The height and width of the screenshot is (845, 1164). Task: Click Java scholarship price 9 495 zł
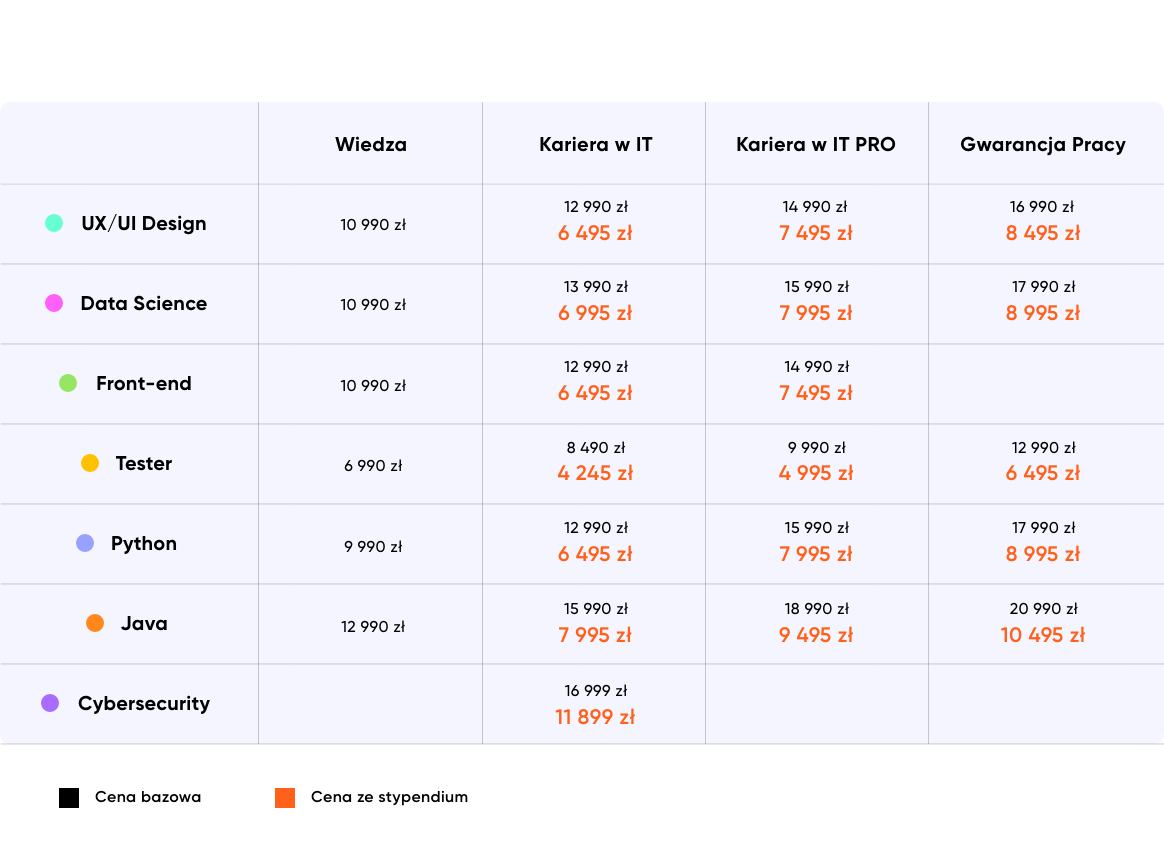[x=816, y=636]
